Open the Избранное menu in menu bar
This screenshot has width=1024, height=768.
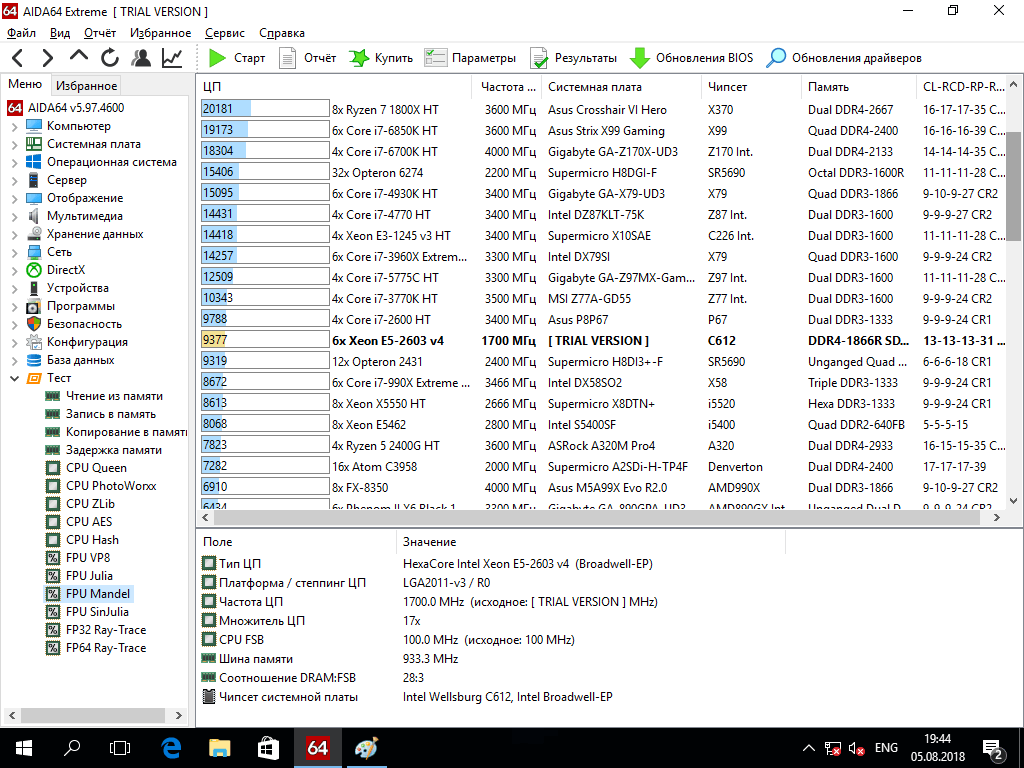point(161,33)
